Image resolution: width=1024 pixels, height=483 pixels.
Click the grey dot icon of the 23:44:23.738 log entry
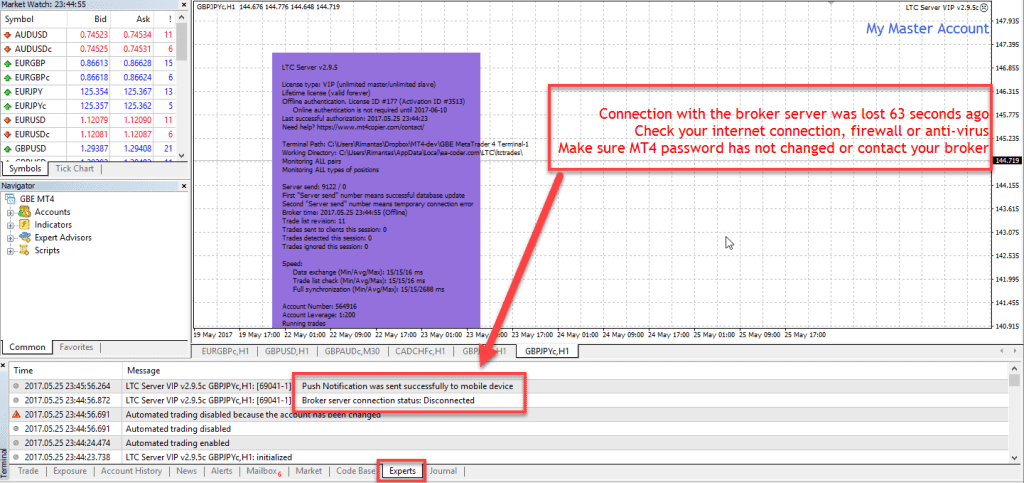[x=16, y=457]
